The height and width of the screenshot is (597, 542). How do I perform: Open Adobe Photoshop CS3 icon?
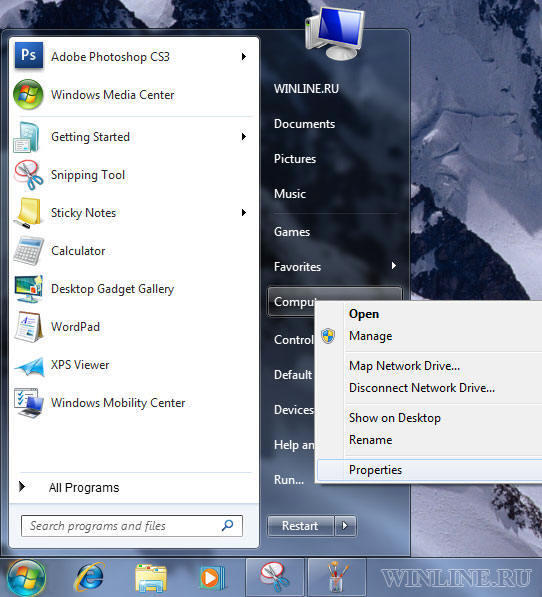pos(29,56)
